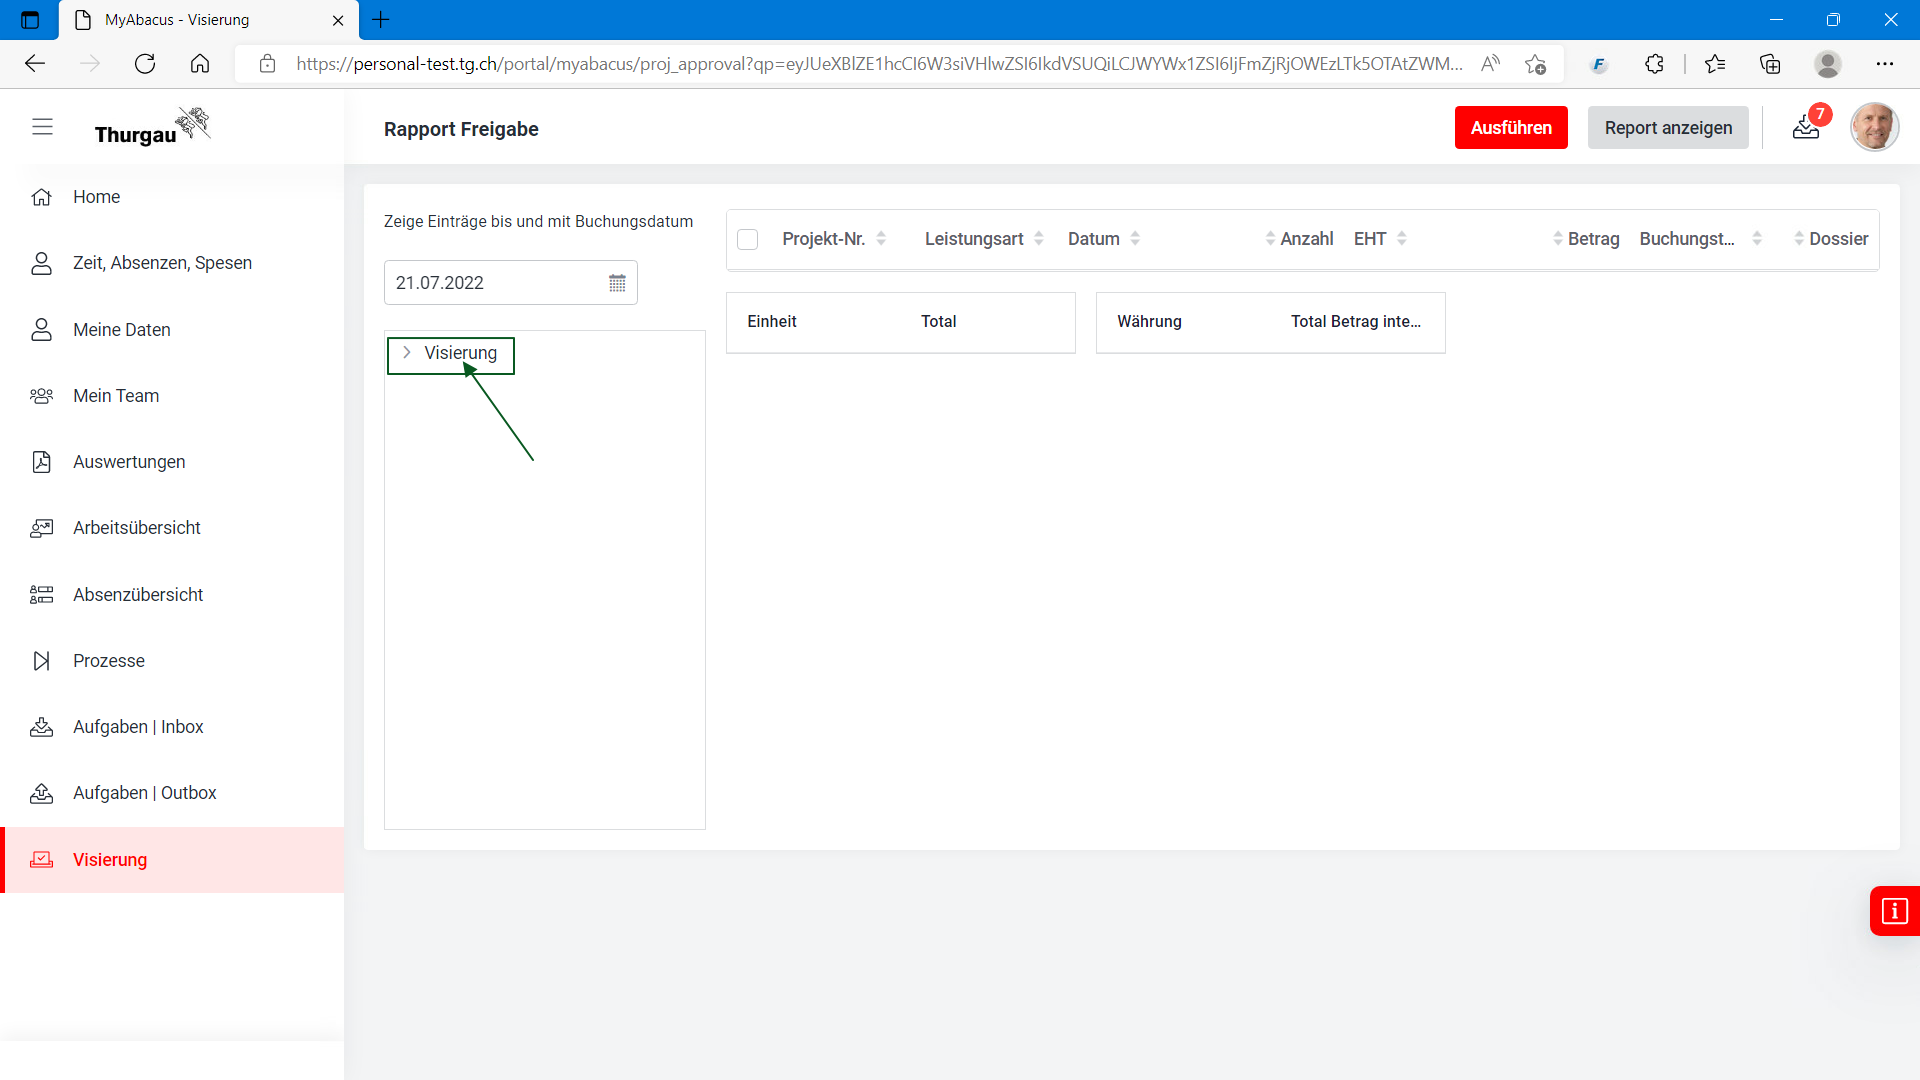1920x1080 pixels.
Task: Sort by Datum column arrows
Action: point(1135,239)
